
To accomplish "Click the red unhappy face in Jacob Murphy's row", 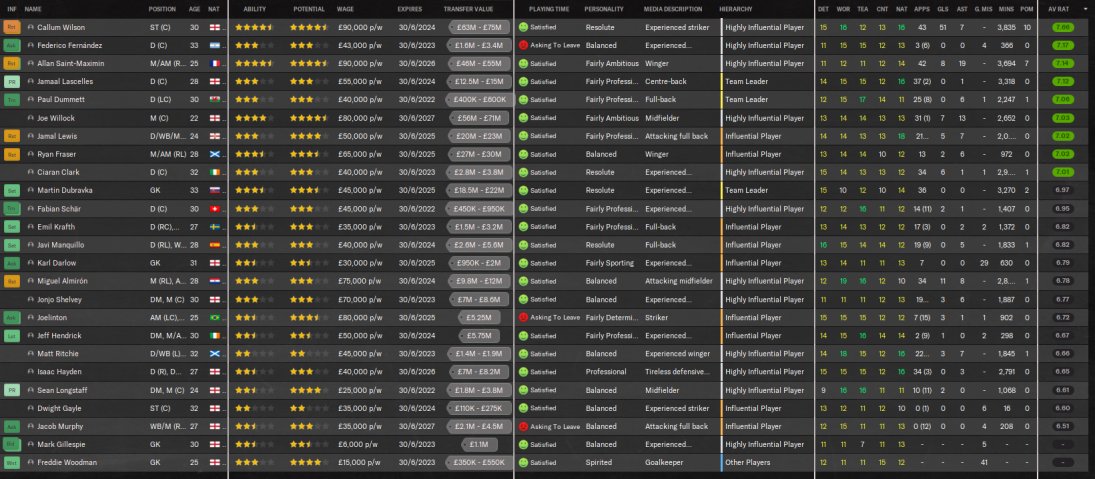I will pos(523,427).
